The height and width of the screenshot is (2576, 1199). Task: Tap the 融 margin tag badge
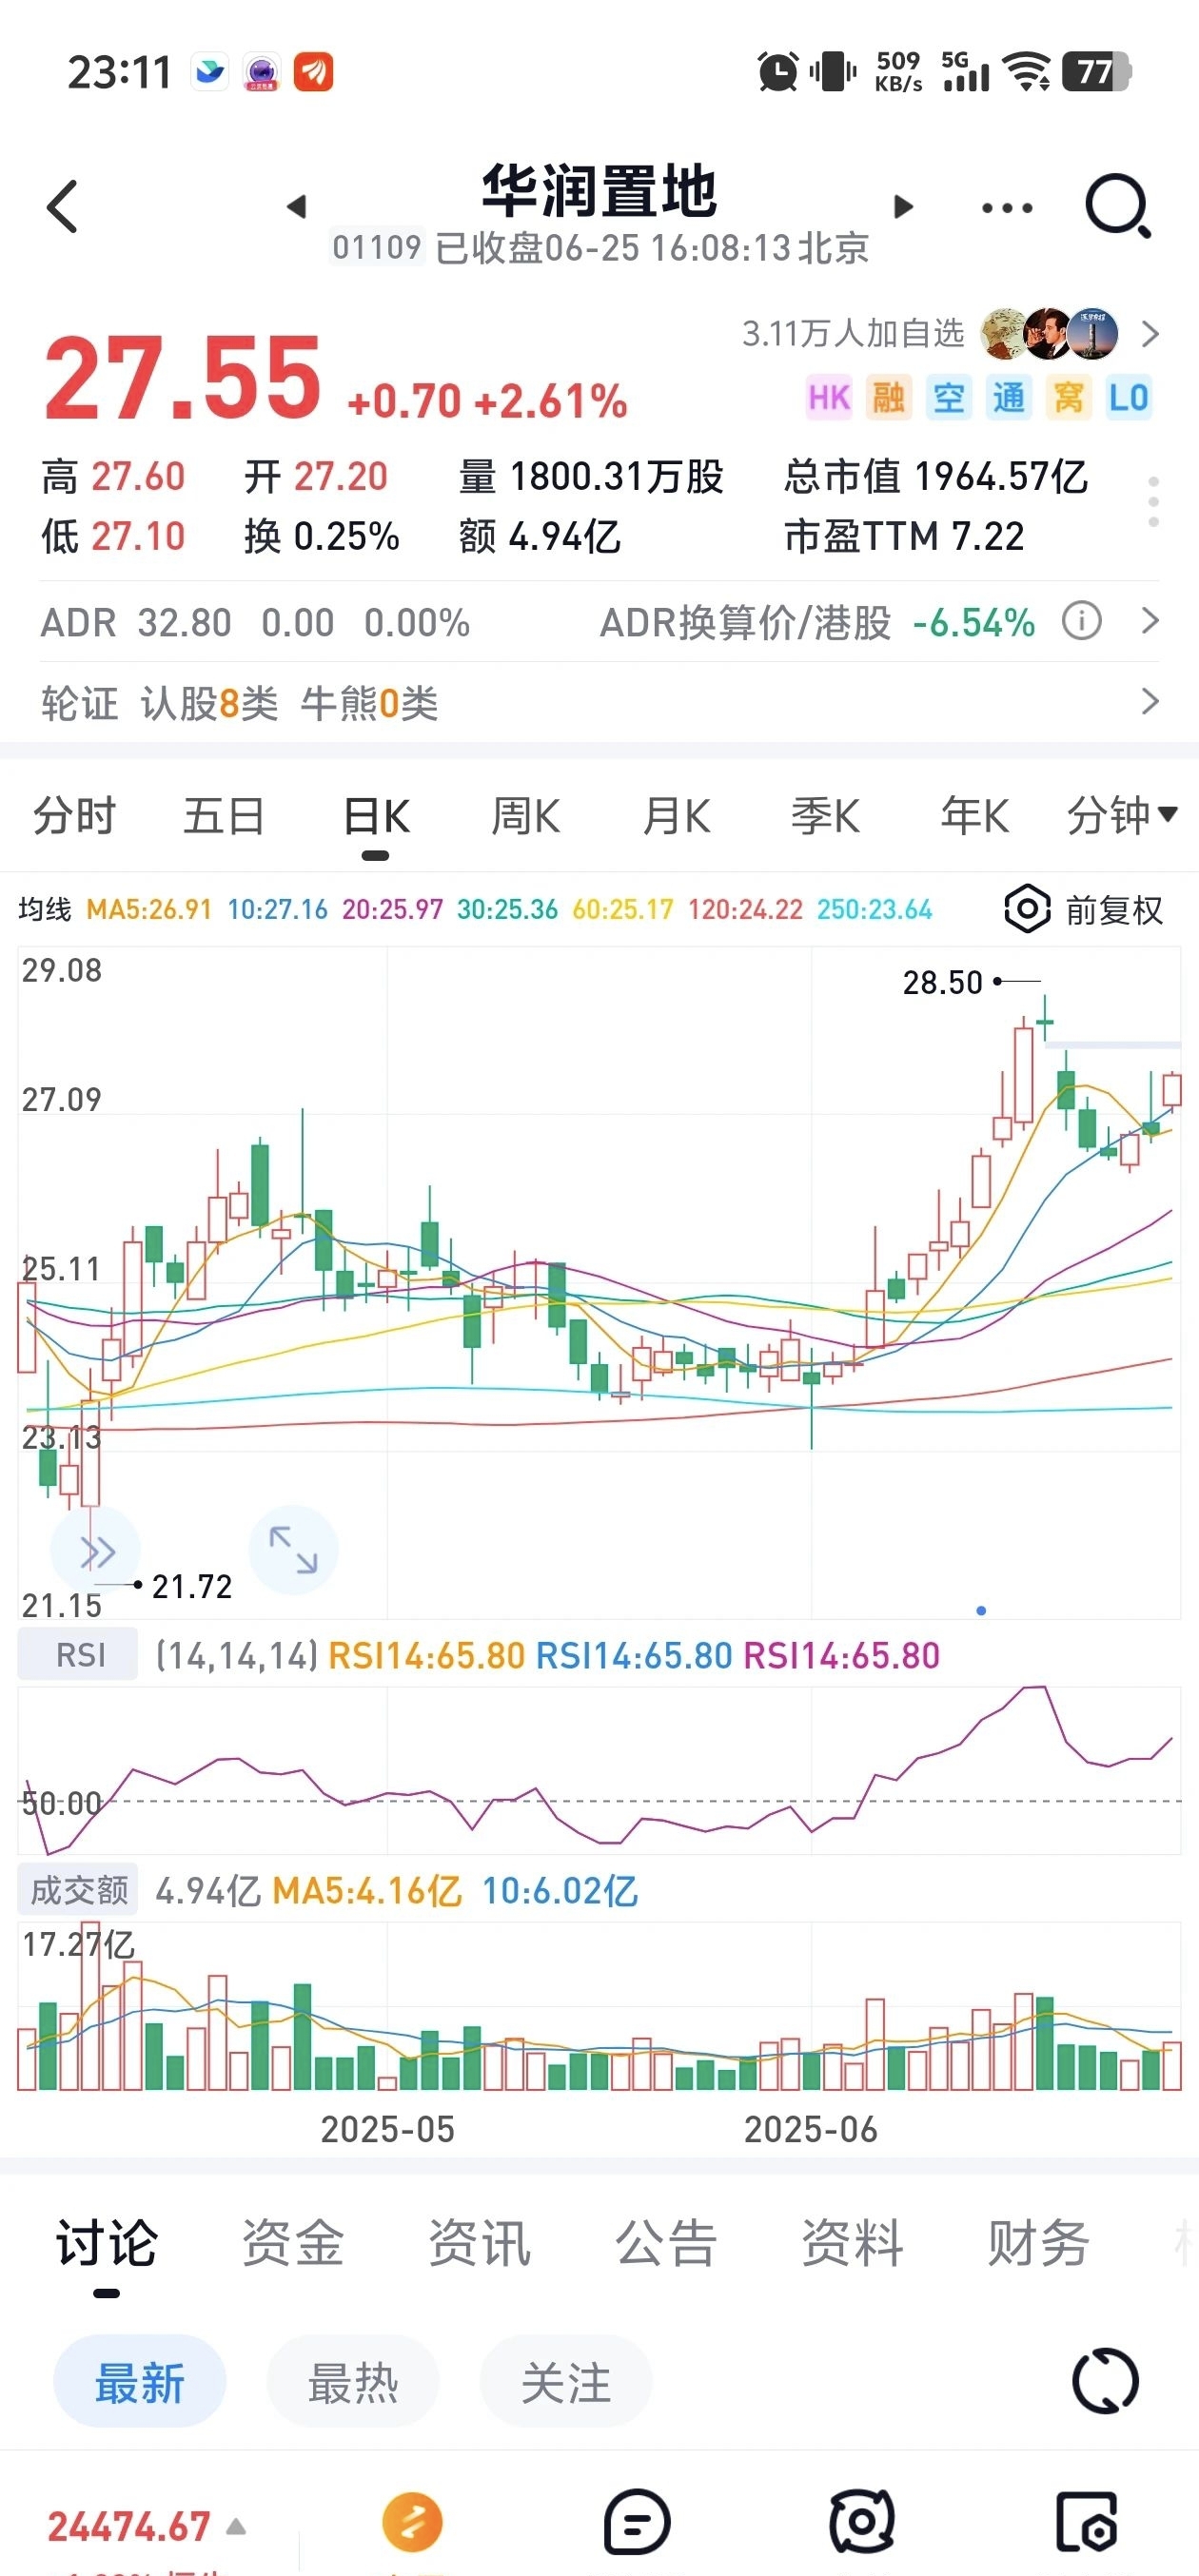tap(889, 397)
